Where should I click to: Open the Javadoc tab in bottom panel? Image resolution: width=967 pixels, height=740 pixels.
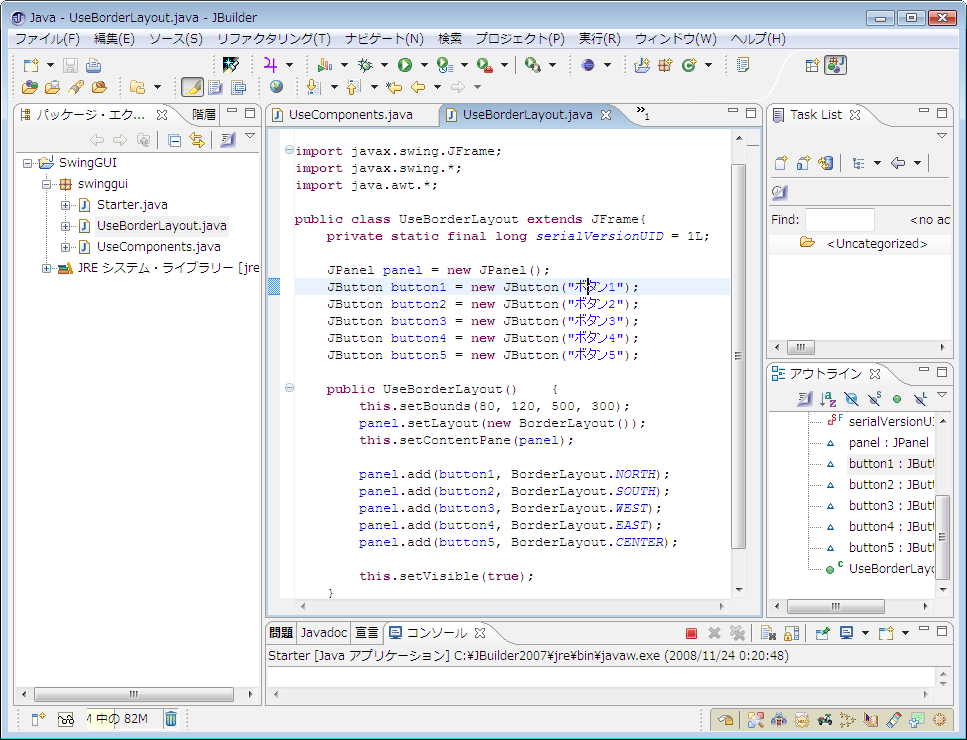(x=324, y=633)
